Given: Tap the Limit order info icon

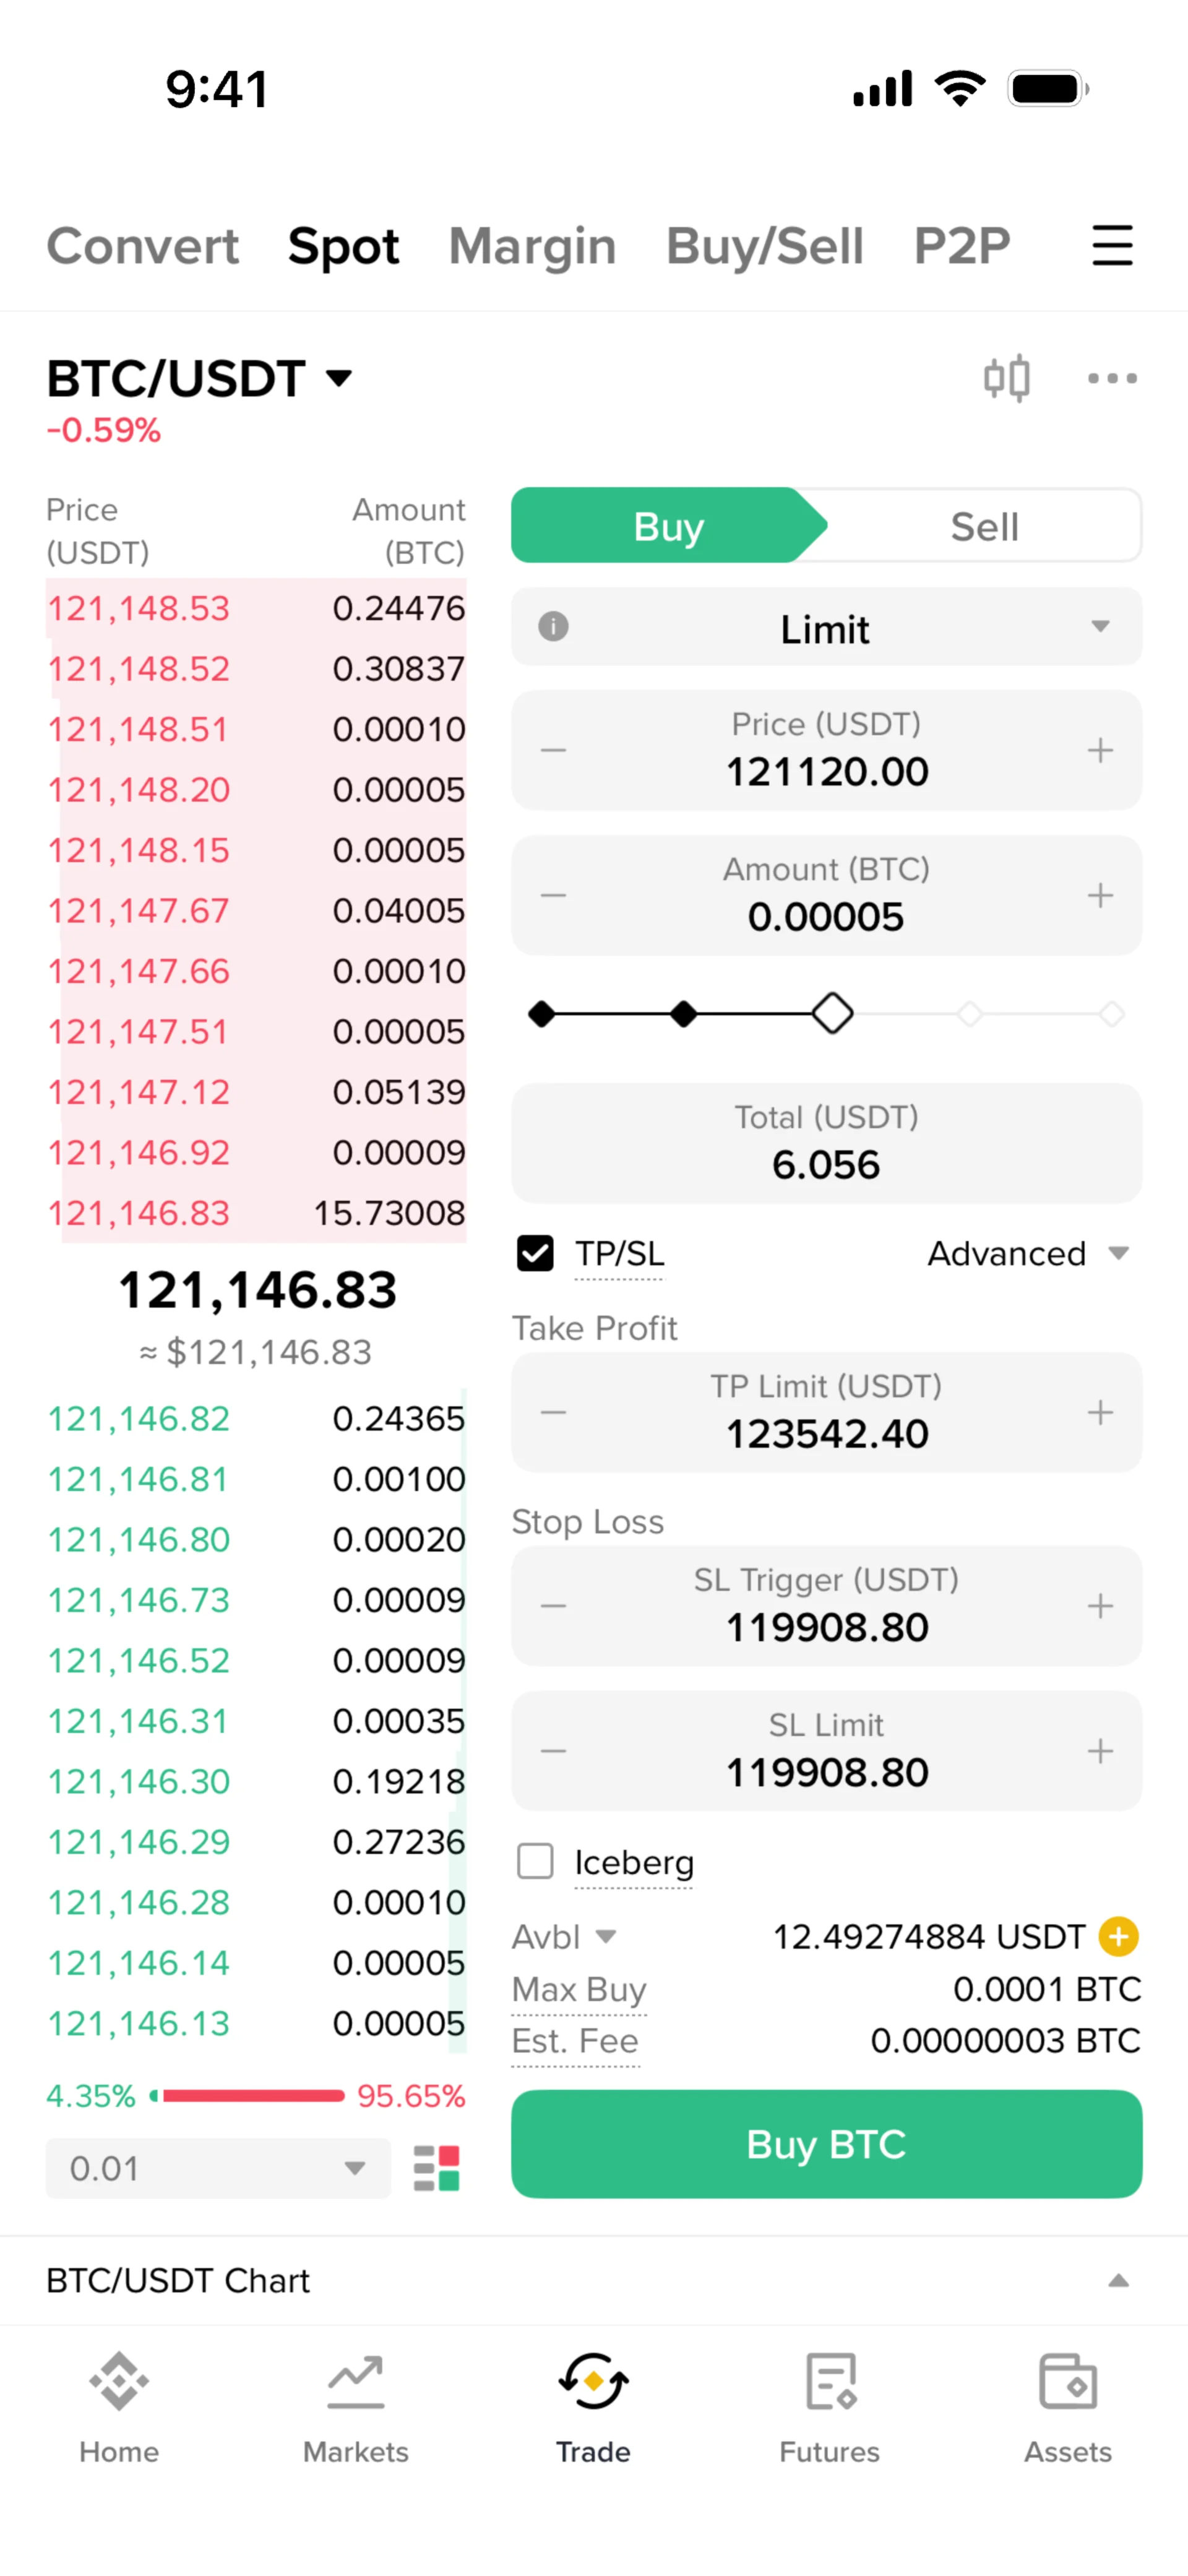Looking at the screenshot, I should pos(553,627).
